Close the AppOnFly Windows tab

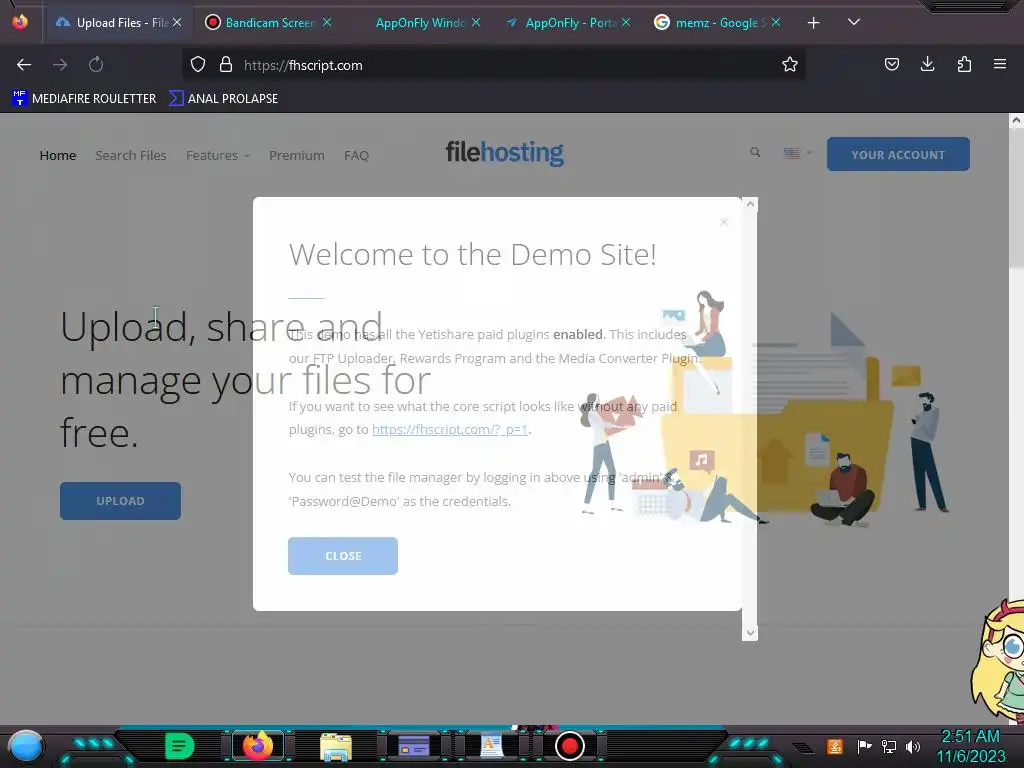476,22
